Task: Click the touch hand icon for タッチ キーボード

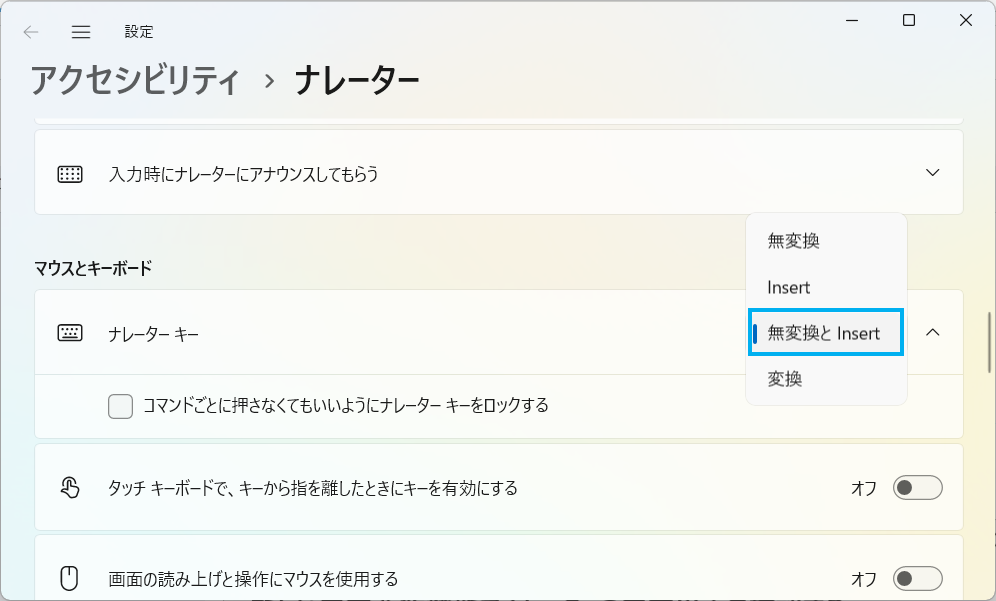Action: [70, 488]
